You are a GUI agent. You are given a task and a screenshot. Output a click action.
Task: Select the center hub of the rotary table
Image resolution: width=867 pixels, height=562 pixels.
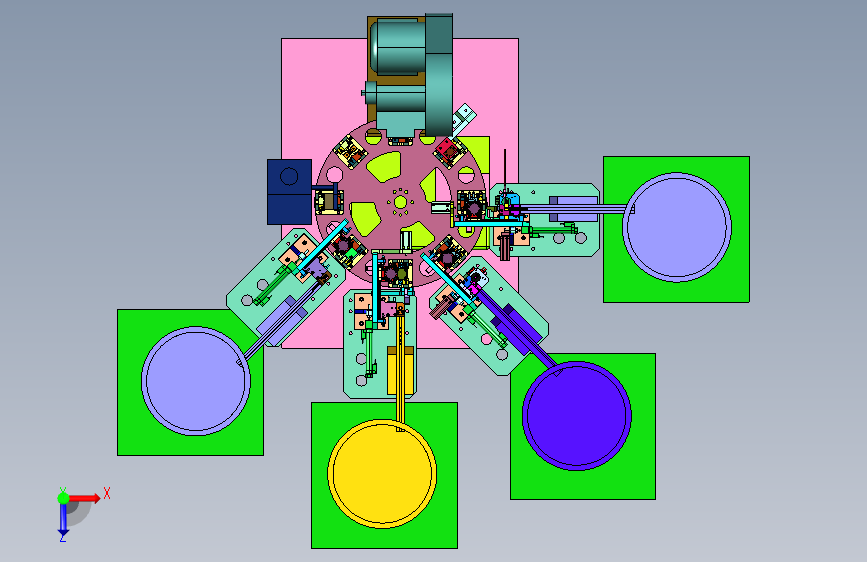[400, 202]
